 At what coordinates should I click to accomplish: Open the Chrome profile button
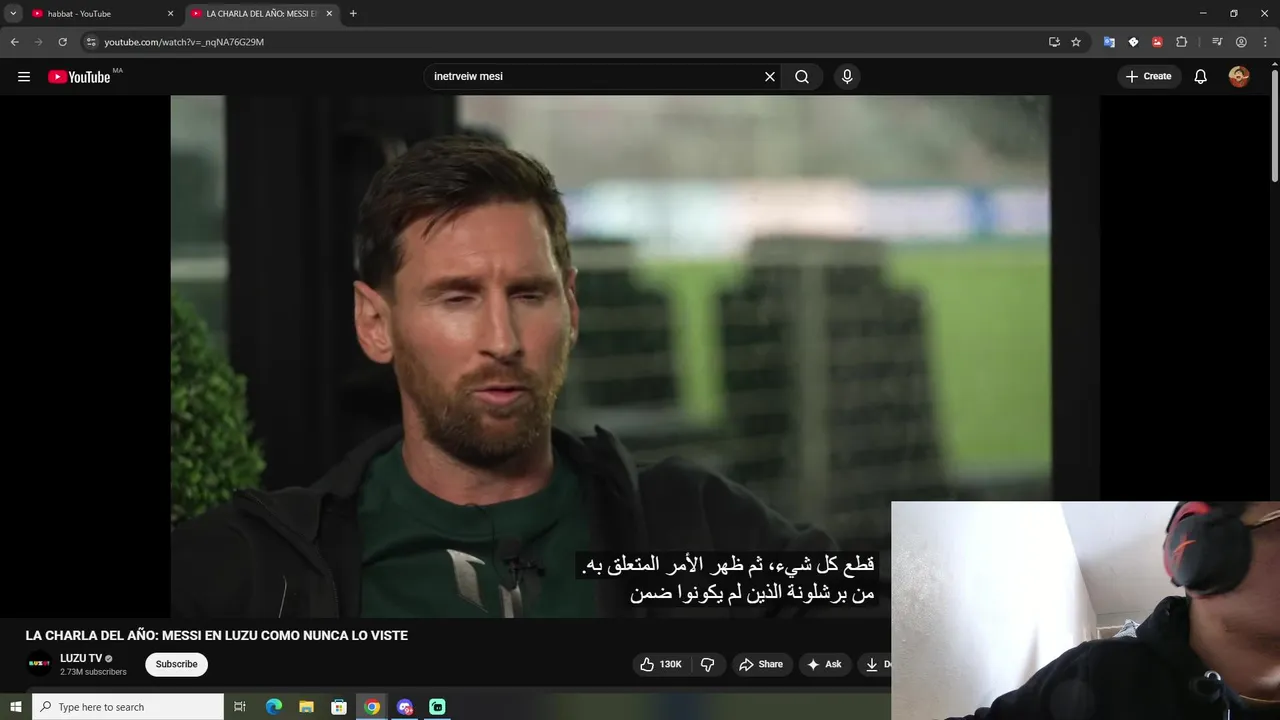coord(1241,42)
